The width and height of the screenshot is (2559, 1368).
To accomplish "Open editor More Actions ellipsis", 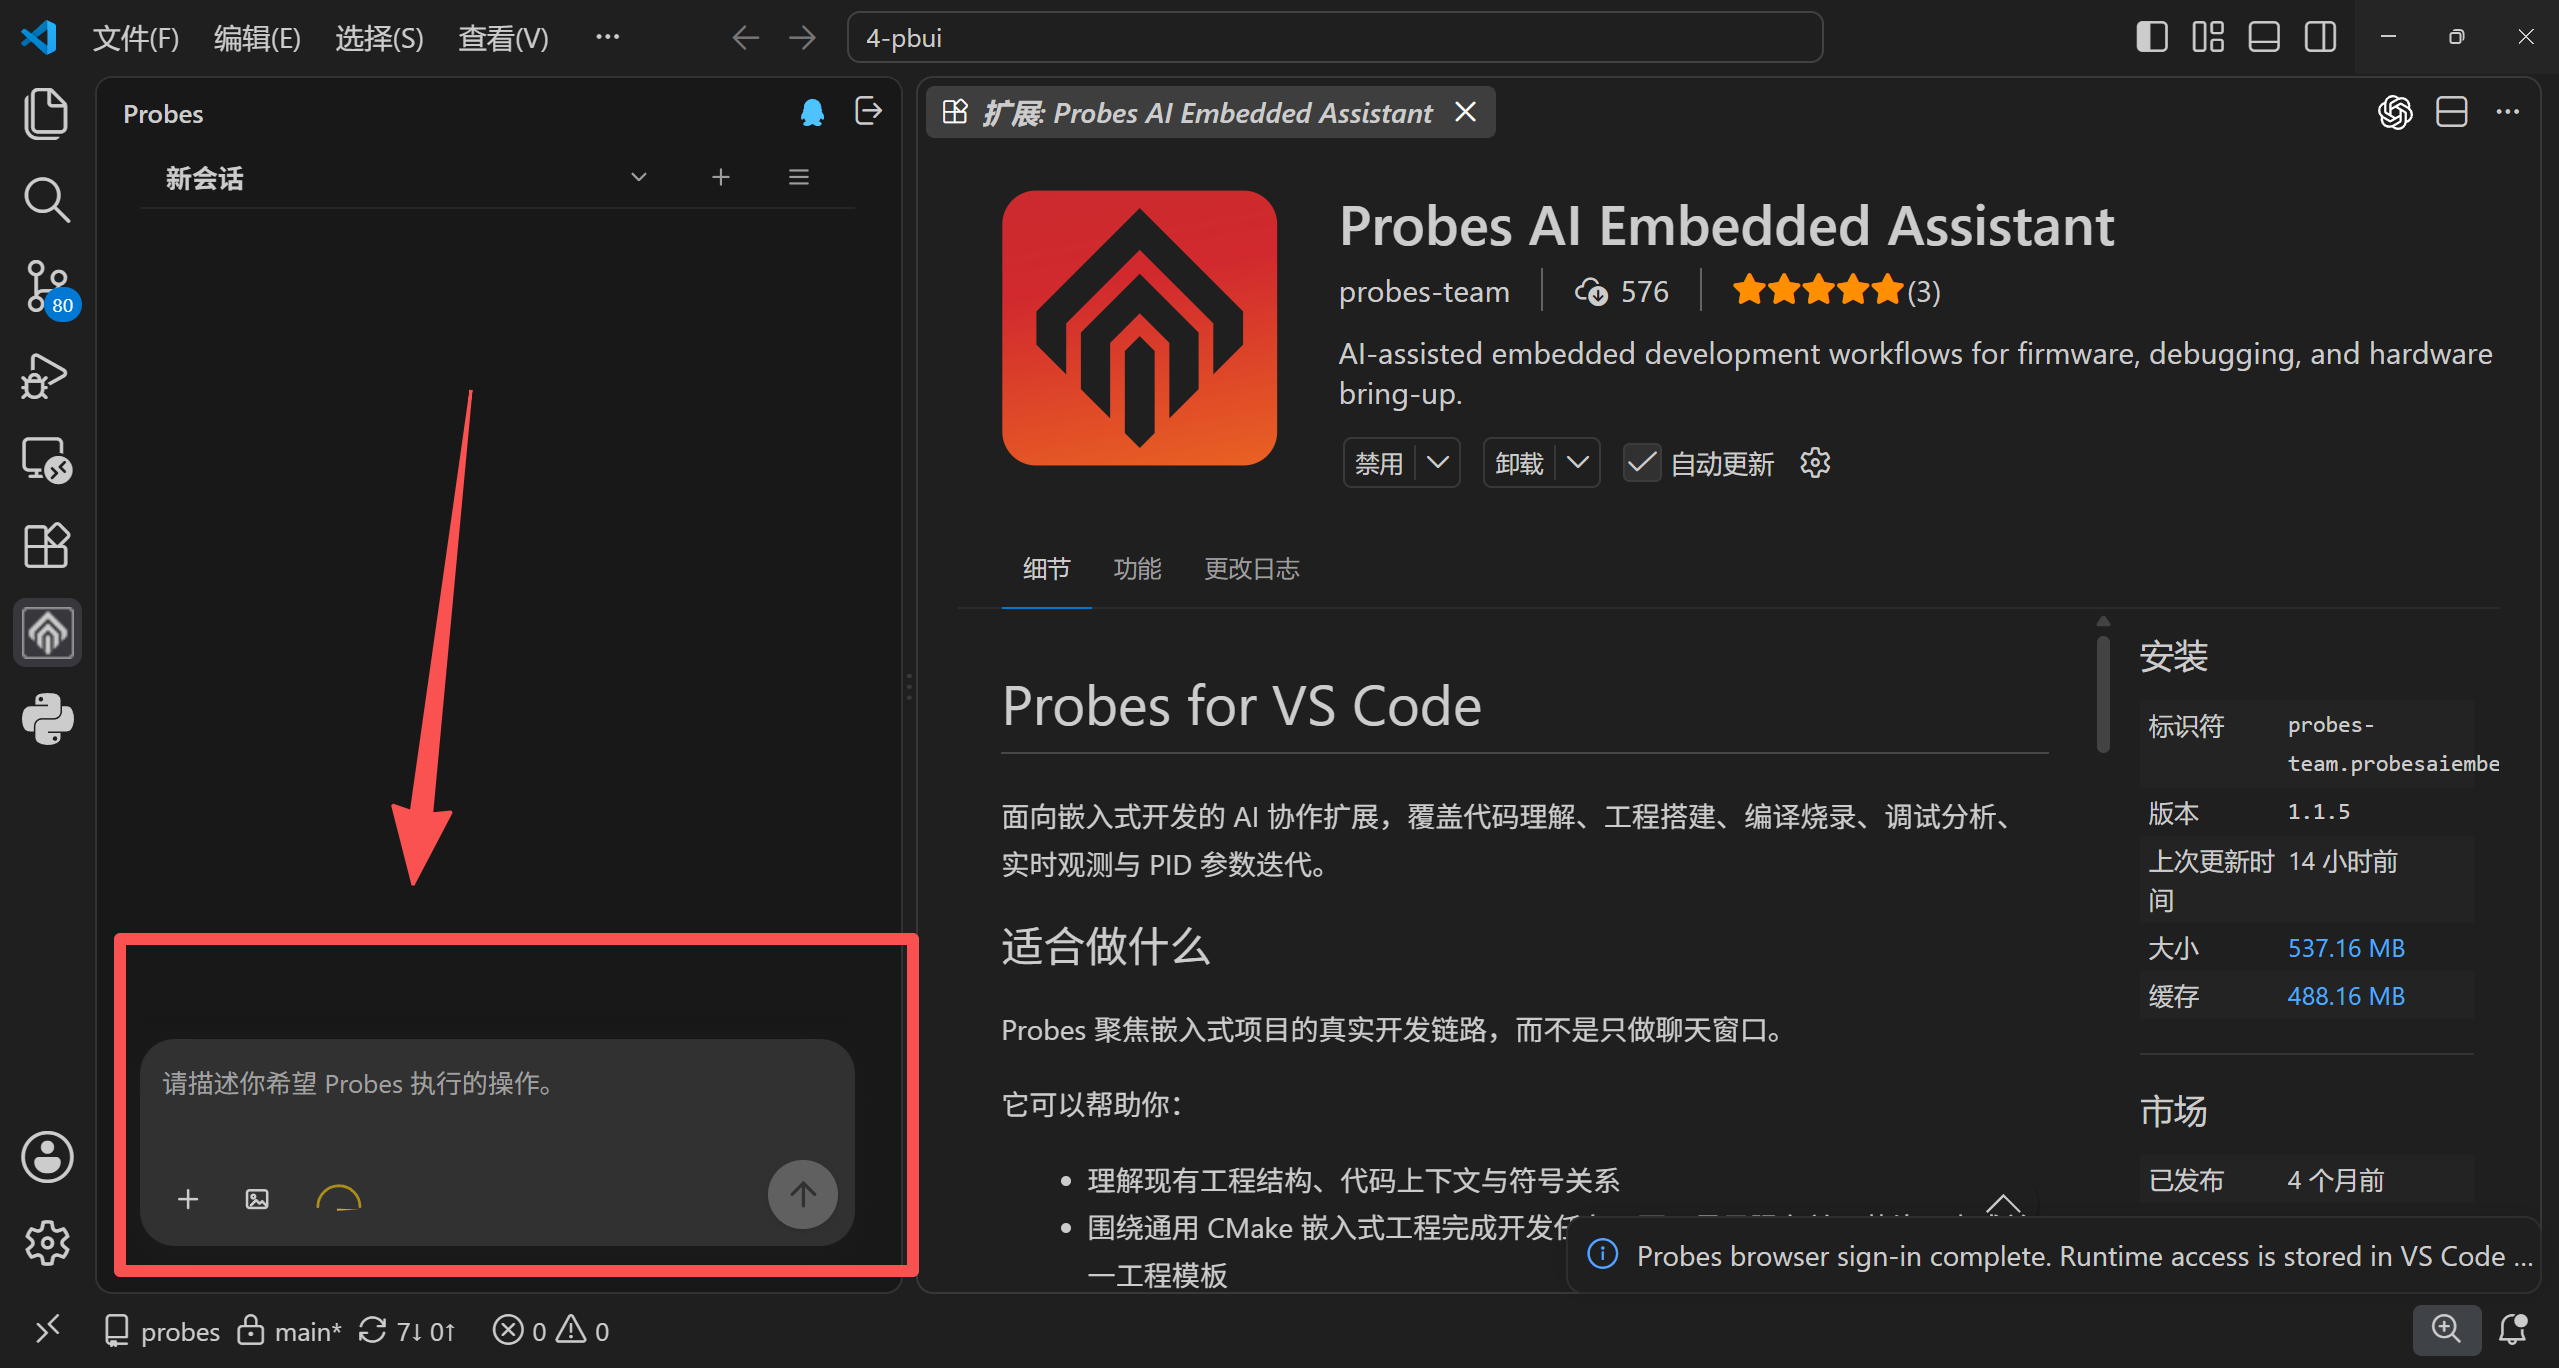I will tap(2508, 112).
